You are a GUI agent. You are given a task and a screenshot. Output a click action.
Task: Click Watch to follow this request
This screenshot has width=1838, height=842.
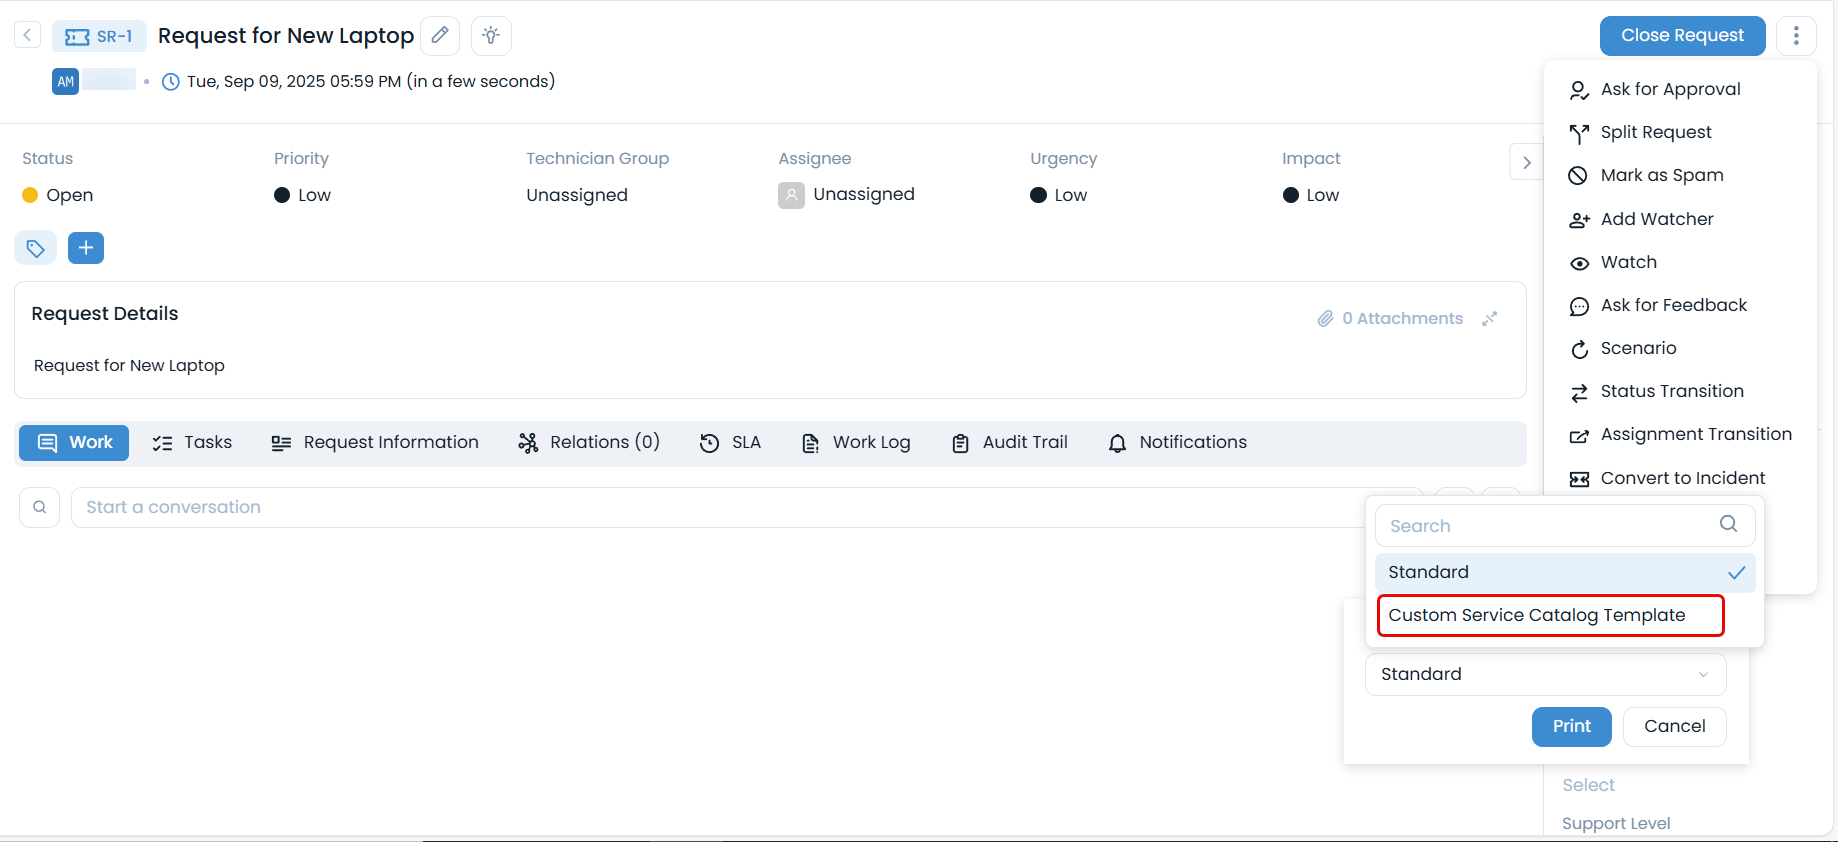tap(1628, 262)
